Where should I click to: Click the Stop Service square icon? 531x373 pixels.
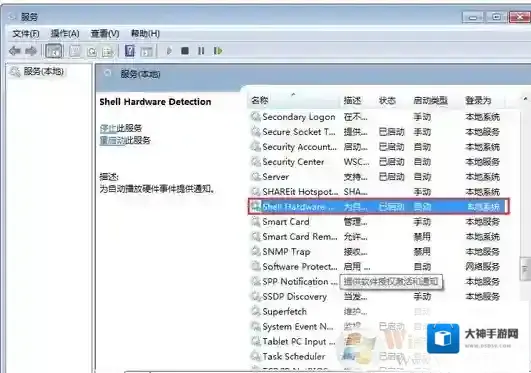(185, 51)
